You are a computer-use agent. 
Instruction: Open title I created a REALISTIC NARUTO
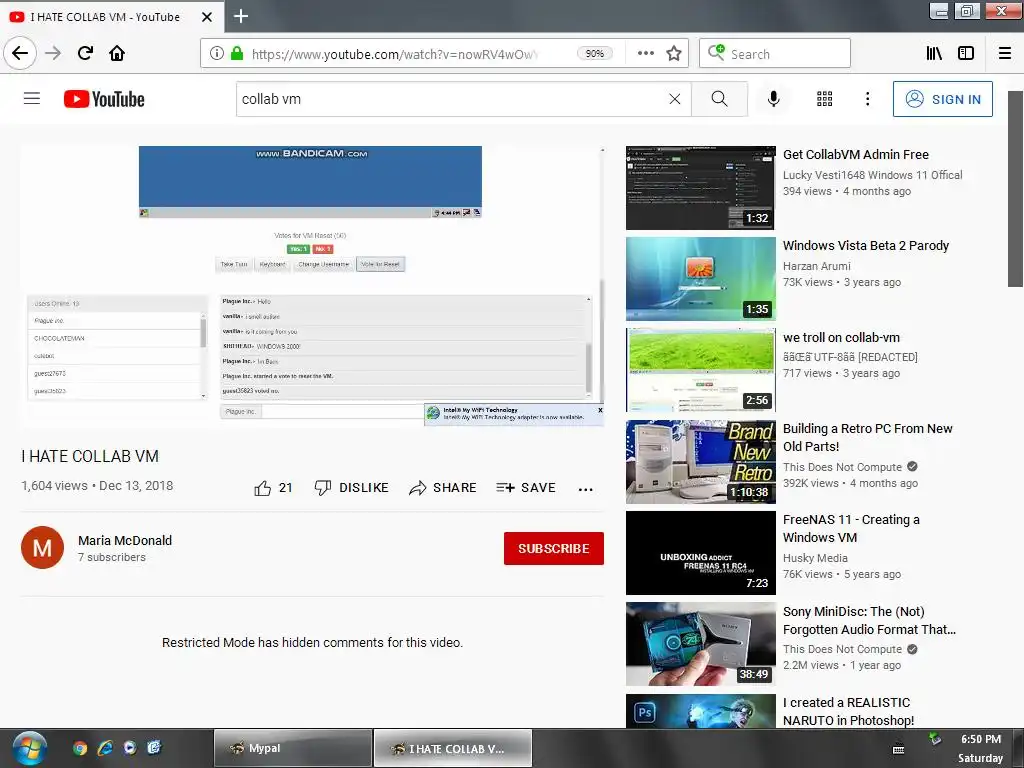point(848,711)
